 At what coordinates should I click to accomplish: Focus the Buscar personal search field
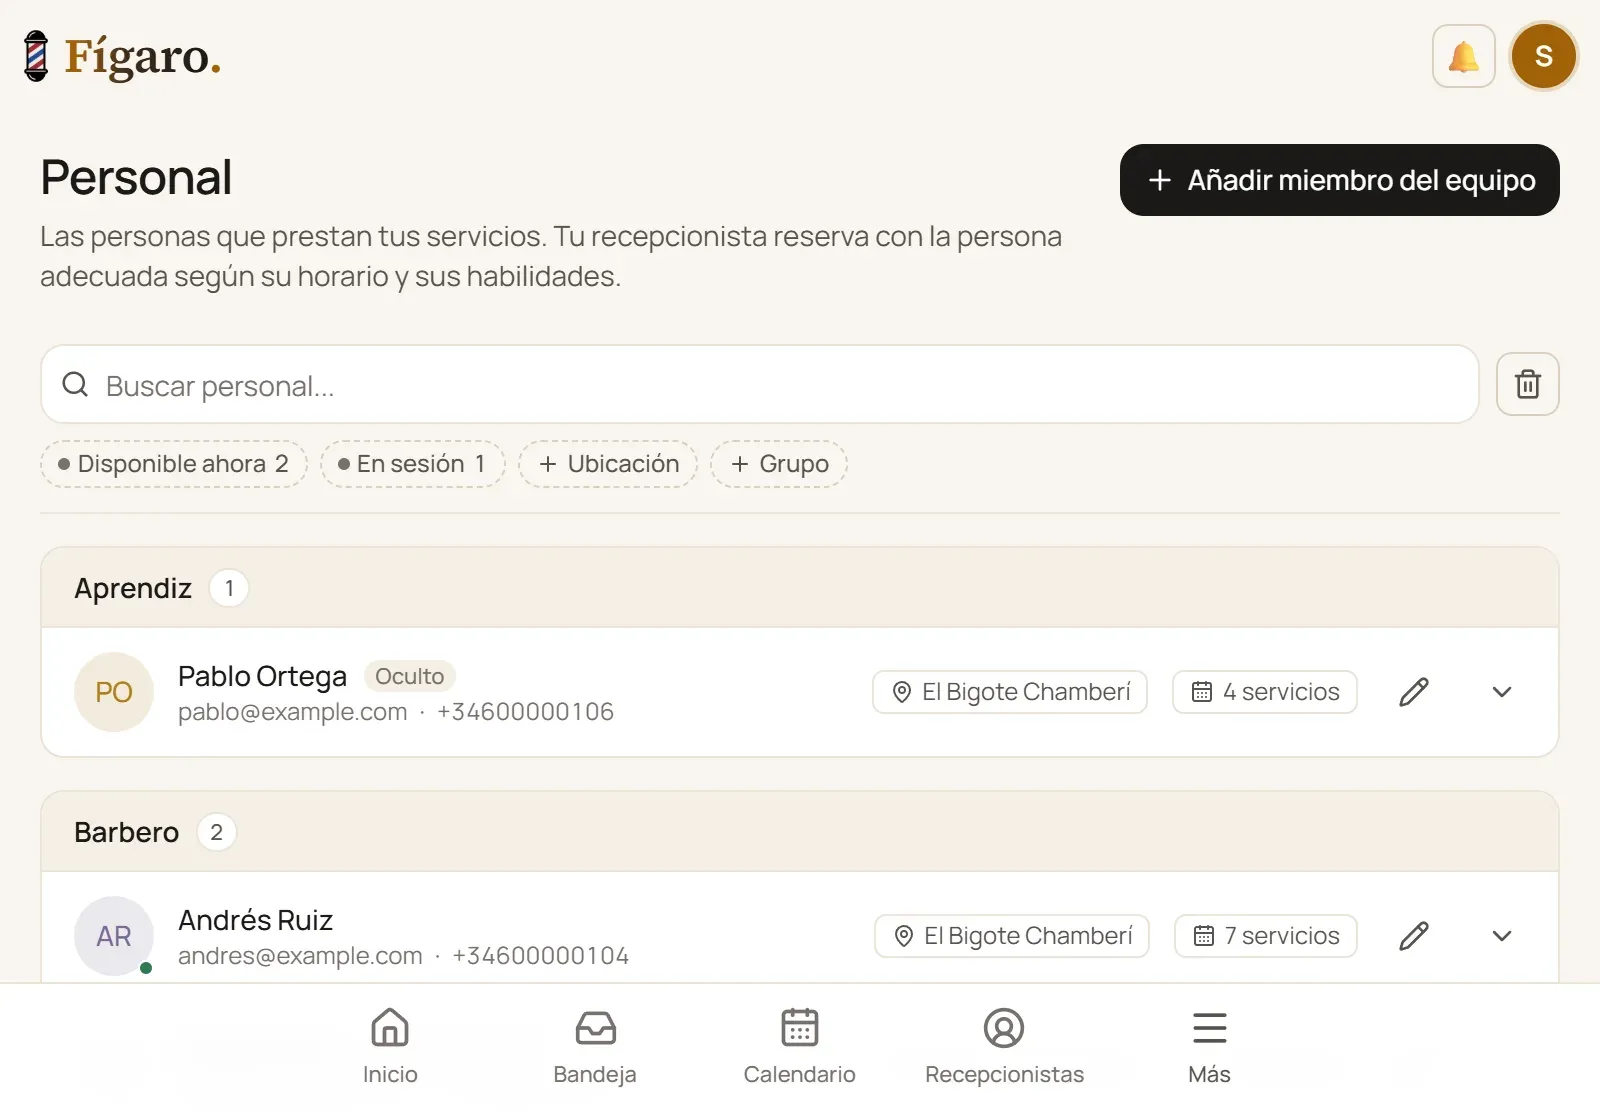click(x=760, y=384)
